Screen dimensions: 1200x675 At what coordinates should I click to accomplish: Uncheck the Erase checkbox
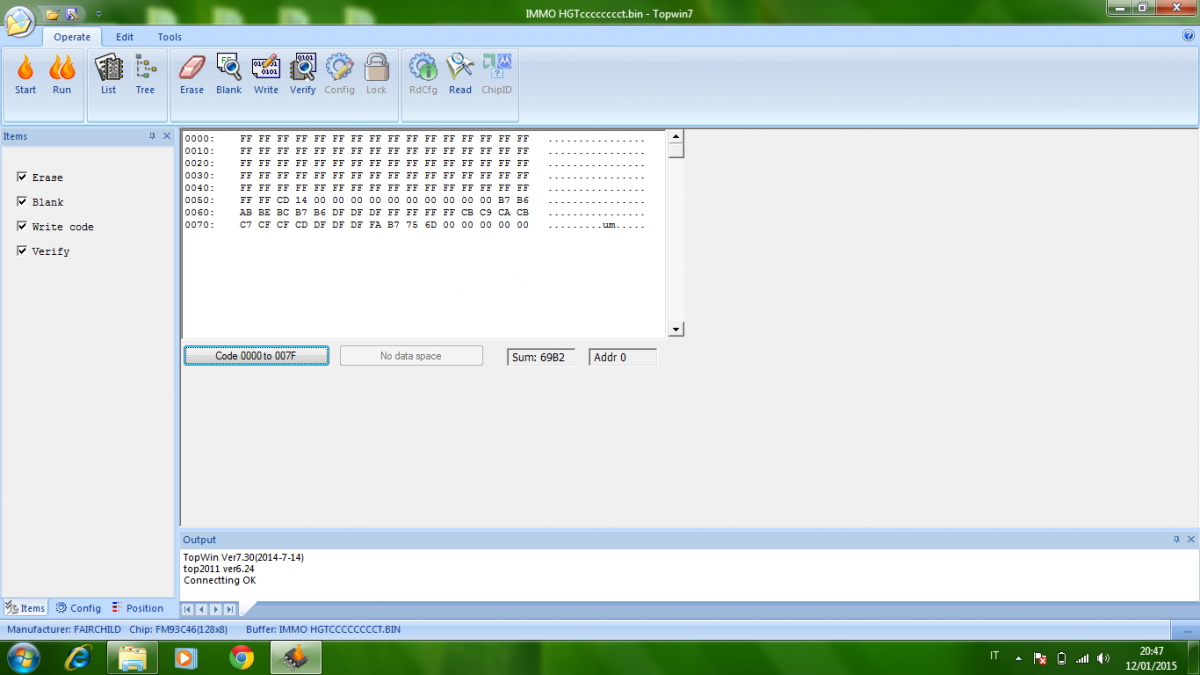pos(22,177)
